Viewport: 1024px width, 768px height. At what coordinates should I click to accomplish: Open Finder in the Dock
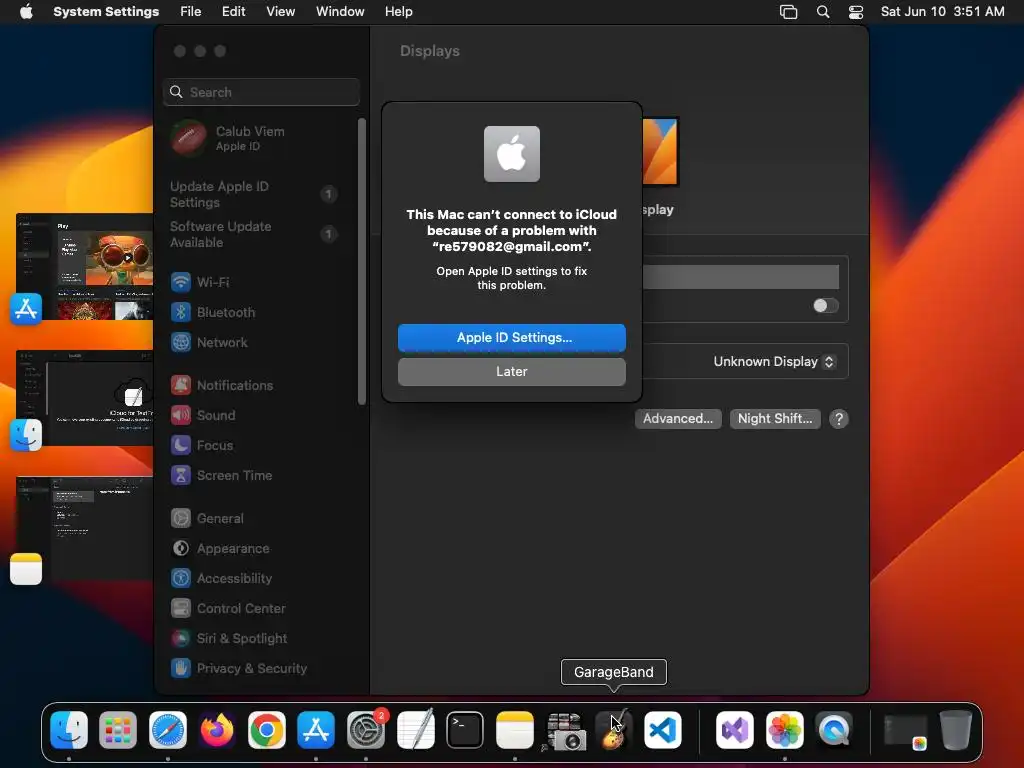pyautogui.click(x=69, y=729)
